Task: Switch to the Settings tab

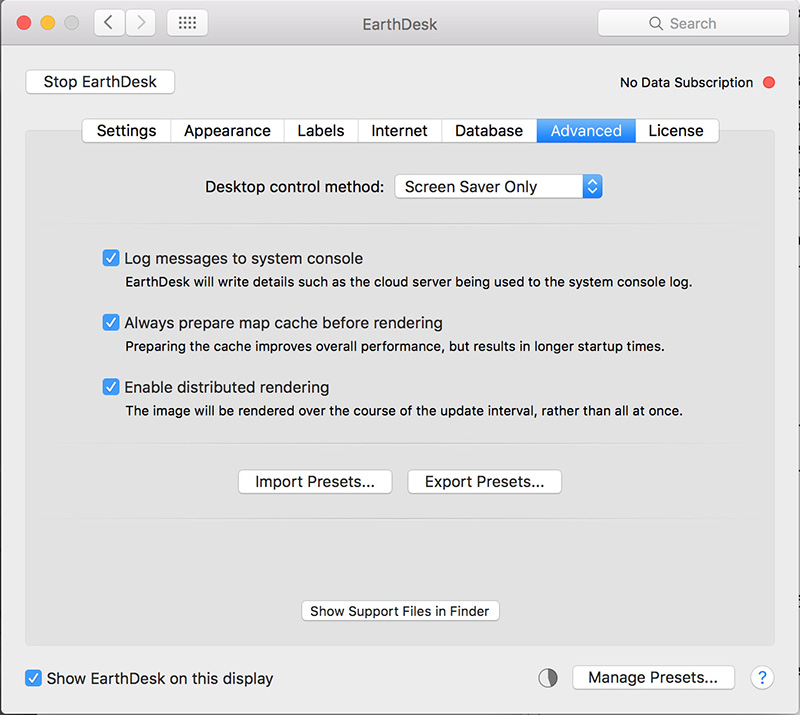Action: [127, 131]
